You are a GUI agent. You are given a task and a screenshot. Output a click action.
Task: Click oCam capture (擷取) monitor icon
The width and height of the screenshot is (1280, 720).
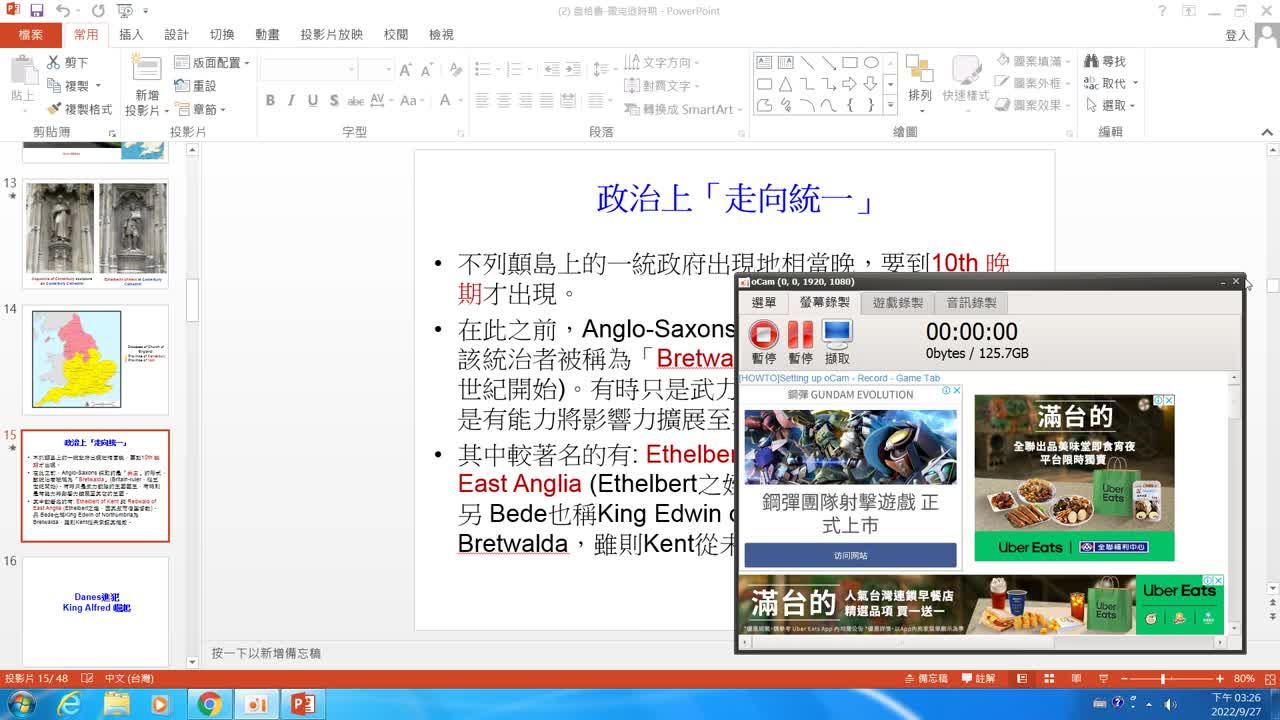[837, 334]
